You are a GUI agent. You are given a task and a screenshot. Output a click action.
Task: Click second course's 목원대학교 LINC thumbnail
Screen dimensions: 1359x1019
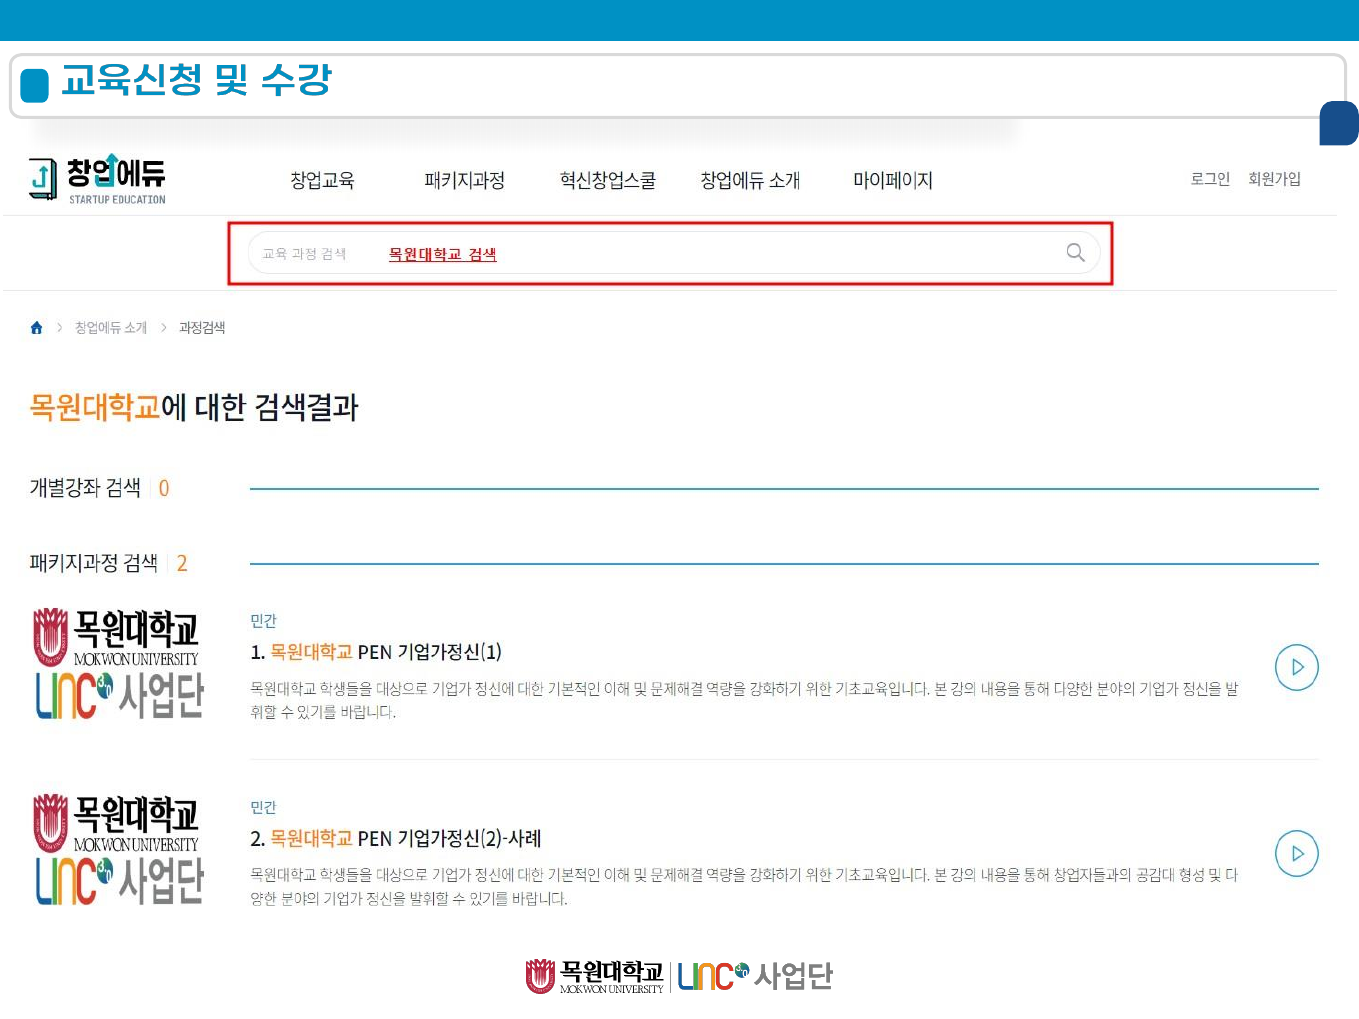pyautogui.click(x=119, y=850)
